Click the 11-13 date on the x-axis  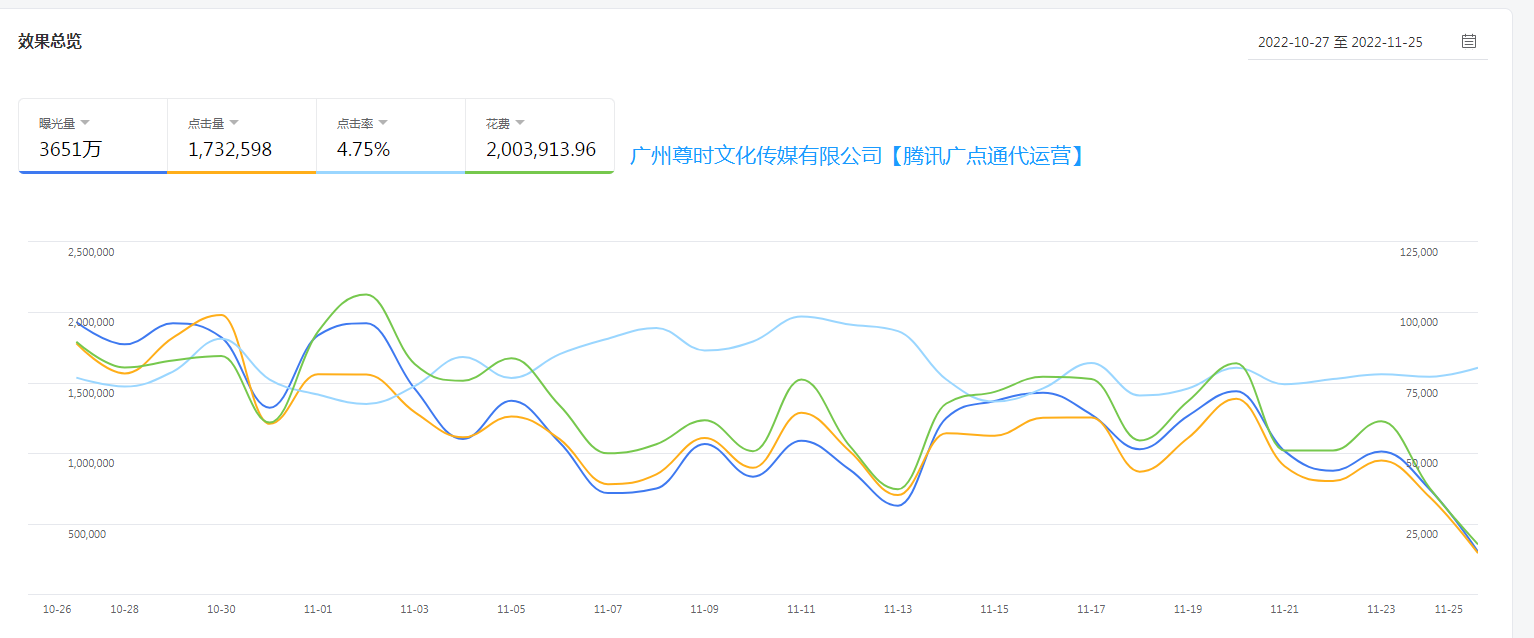tap(898, 609)
